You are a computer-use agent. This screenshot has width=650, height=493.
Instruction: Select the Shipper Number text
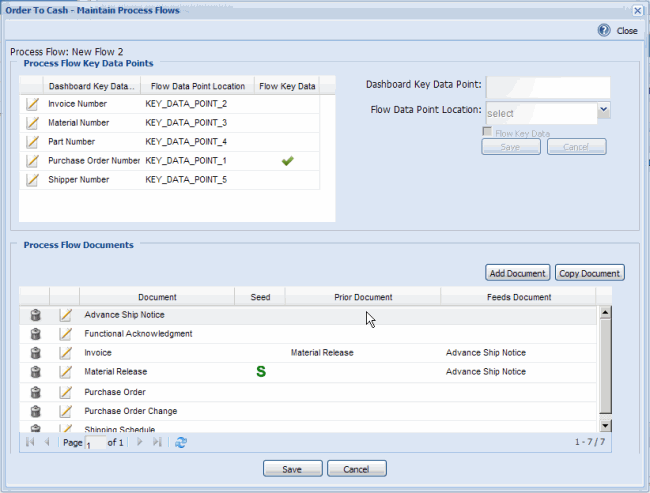(79, 180)
